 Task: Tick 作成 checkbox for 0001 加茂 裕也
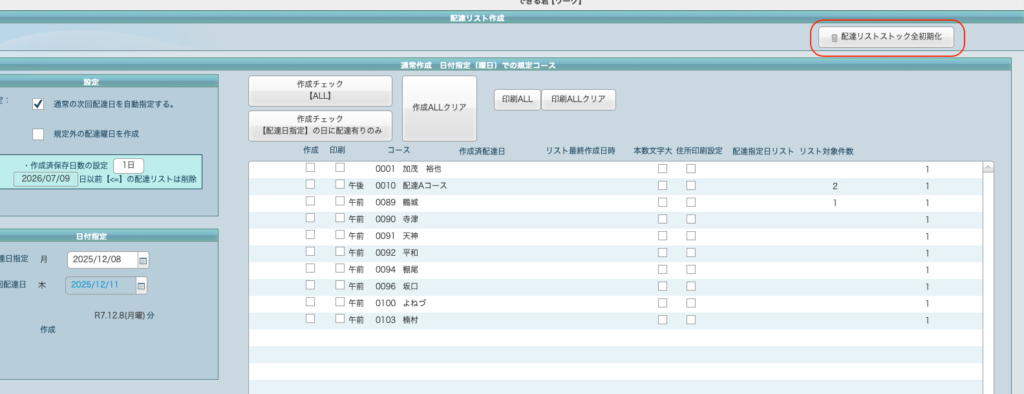tap(310, 168)
